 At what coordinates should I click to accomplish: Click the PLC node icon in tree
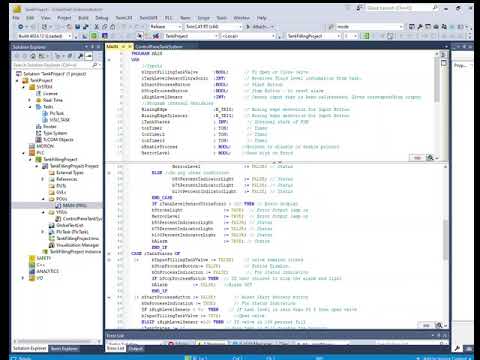point(32,153)
